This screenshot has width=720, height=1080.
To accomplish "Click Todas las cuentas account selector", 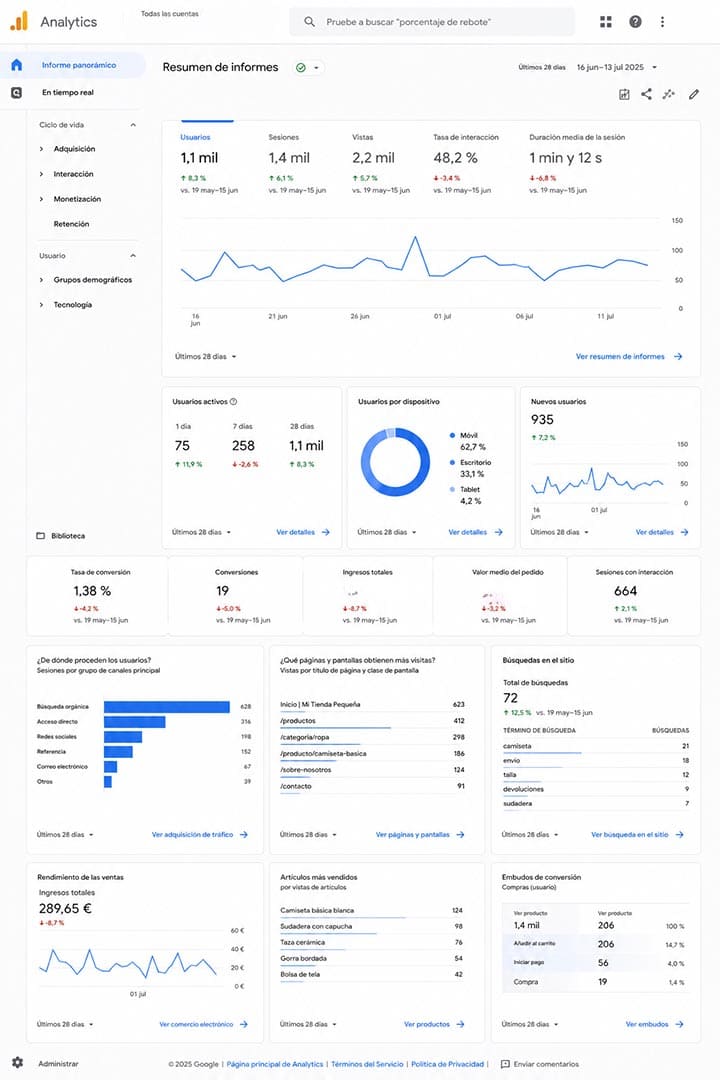I will (169, 14).
